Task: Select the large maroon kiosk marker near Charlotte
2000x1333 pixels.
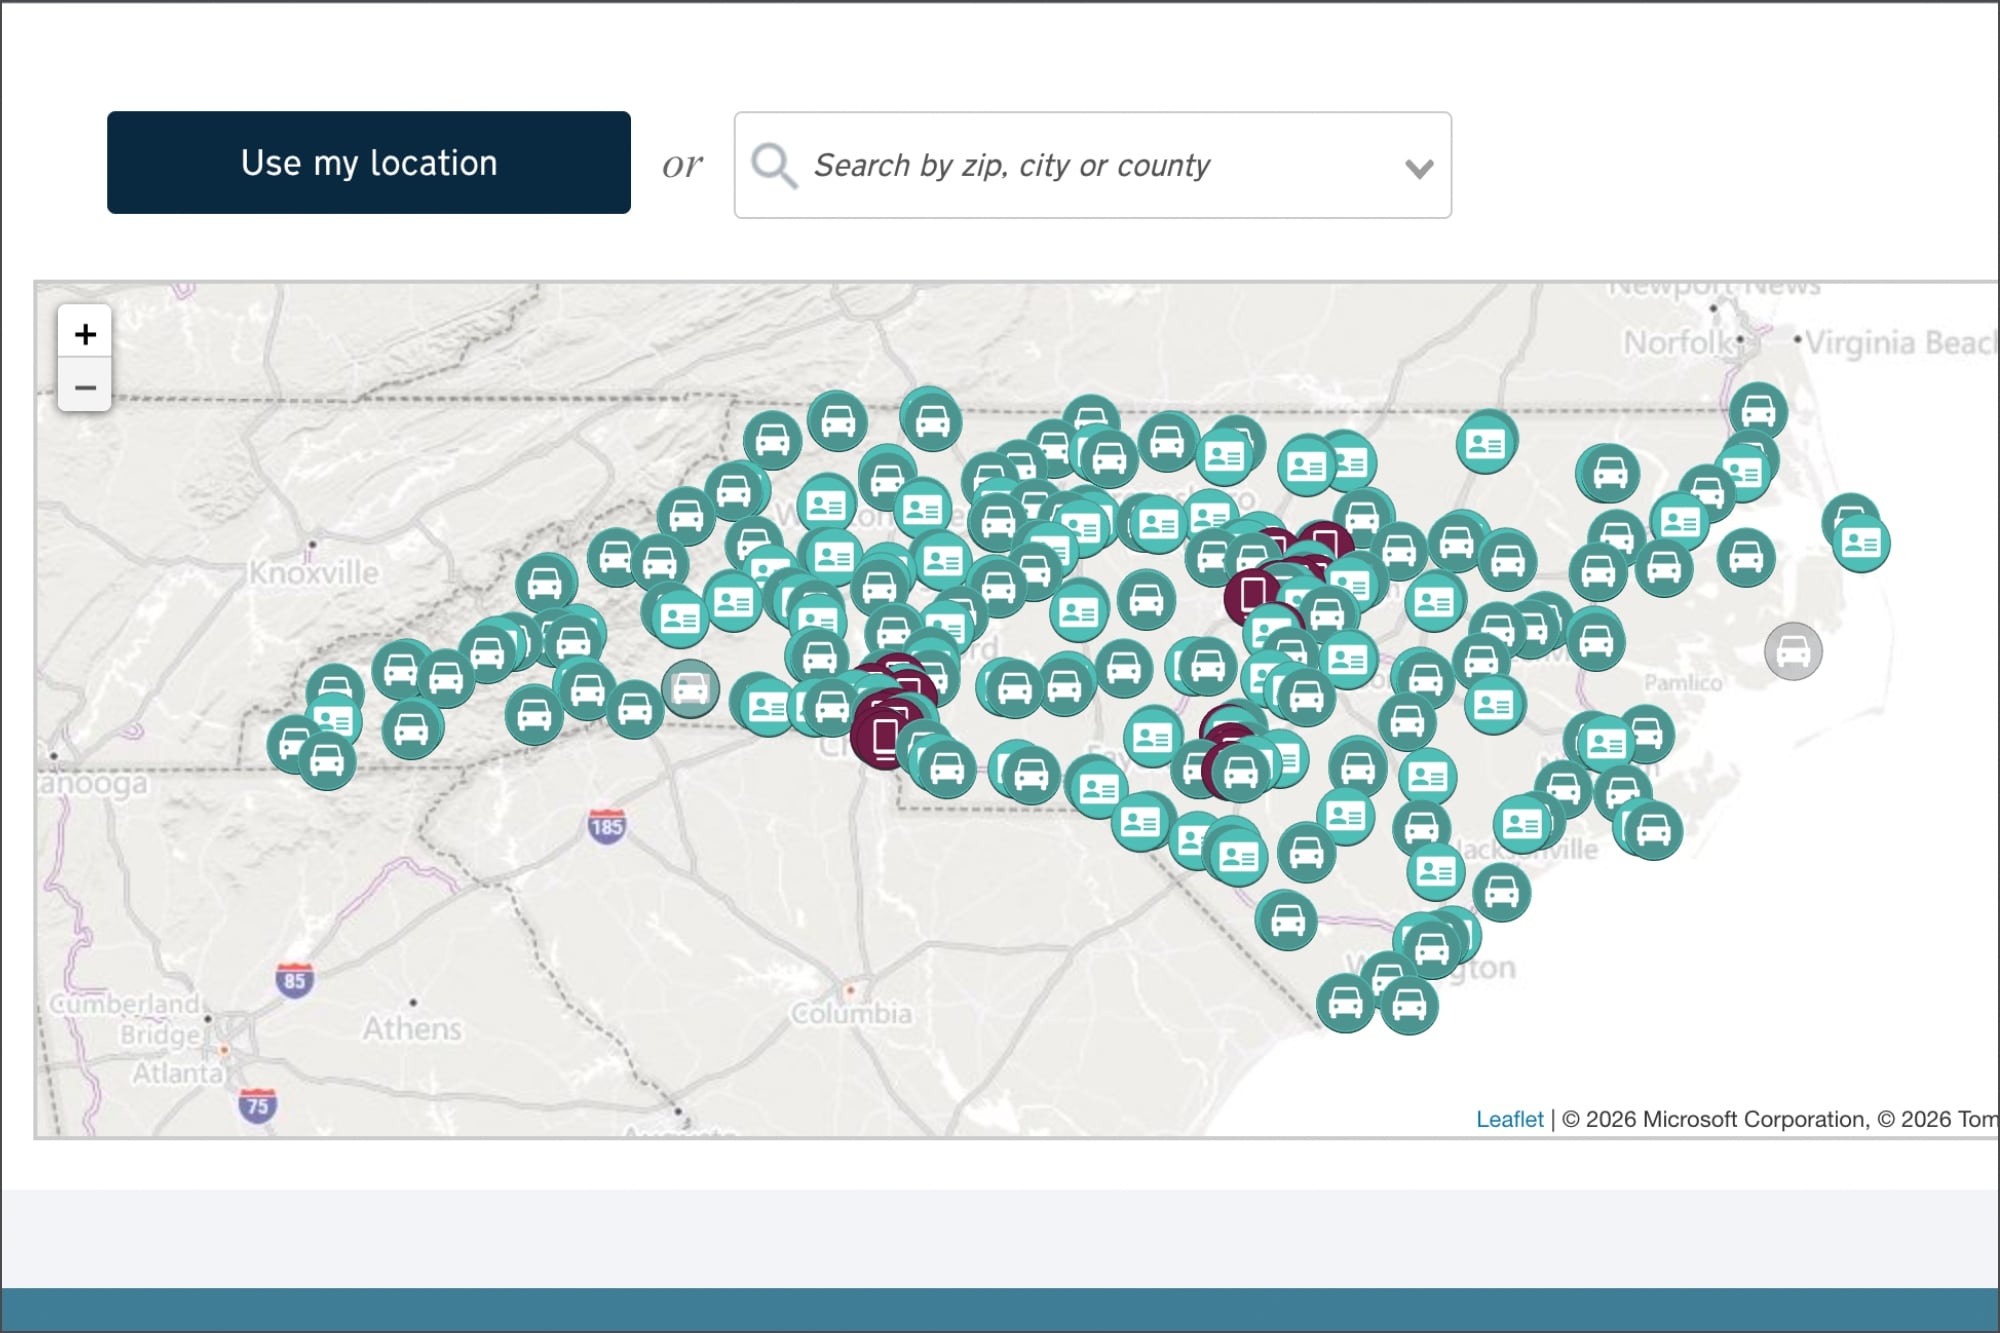Action: [x=884, y=736]
